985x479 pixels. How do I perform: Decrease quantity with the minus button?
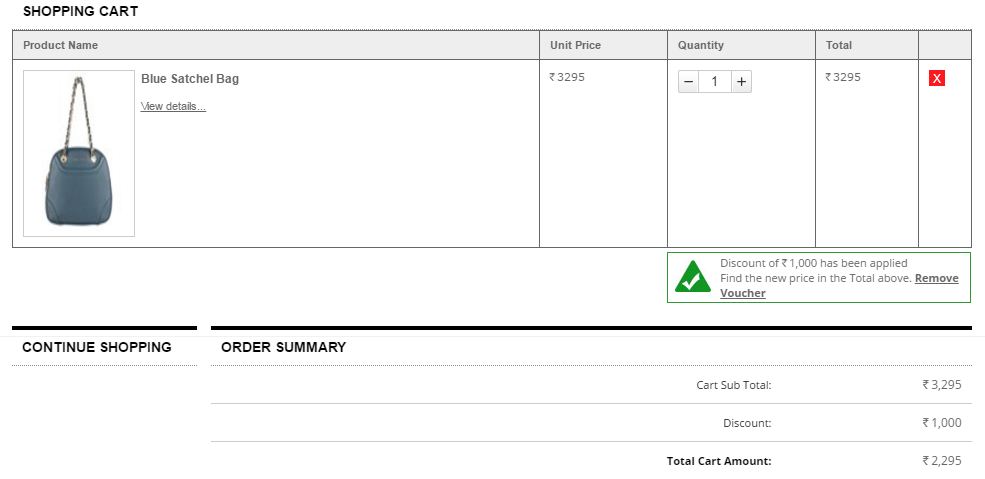[689, 82]
